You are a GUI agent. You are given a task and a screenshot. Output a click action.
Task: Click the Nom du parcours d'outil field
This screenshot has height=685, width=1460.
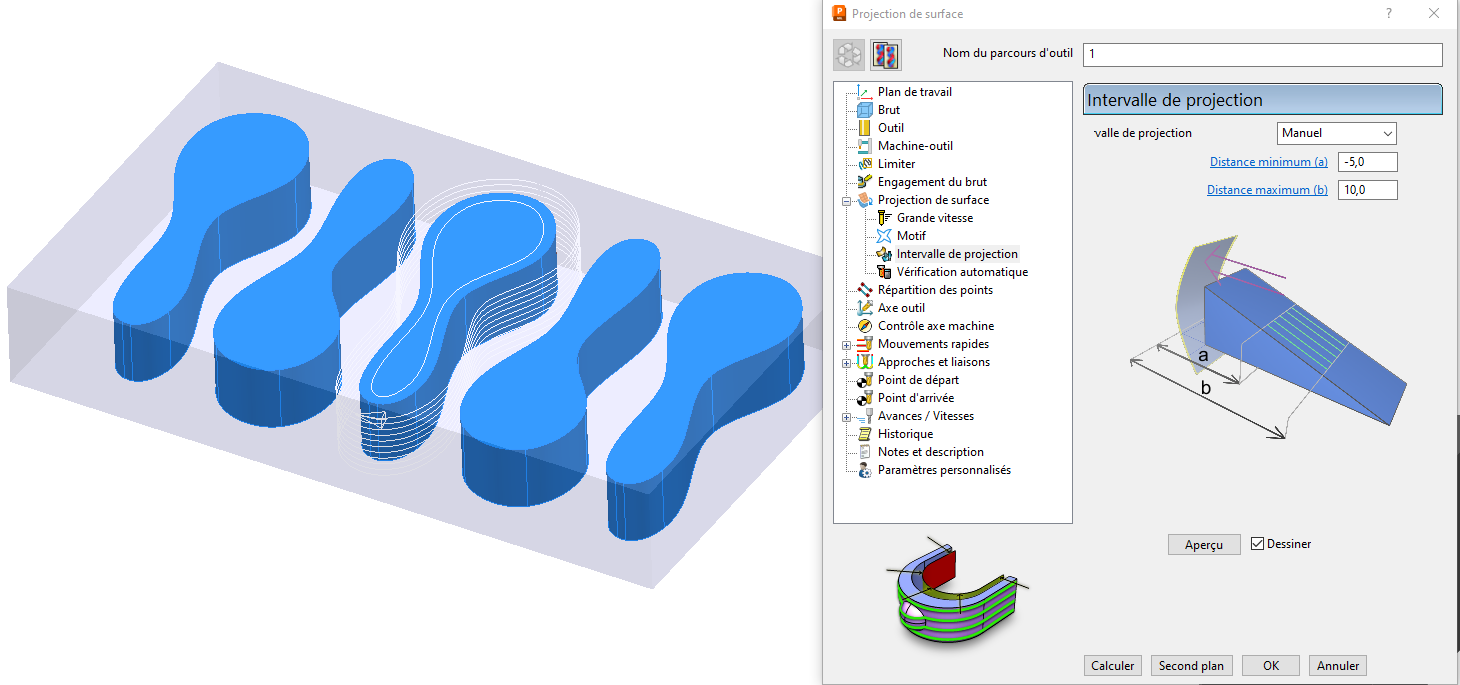coord(1262,55)
